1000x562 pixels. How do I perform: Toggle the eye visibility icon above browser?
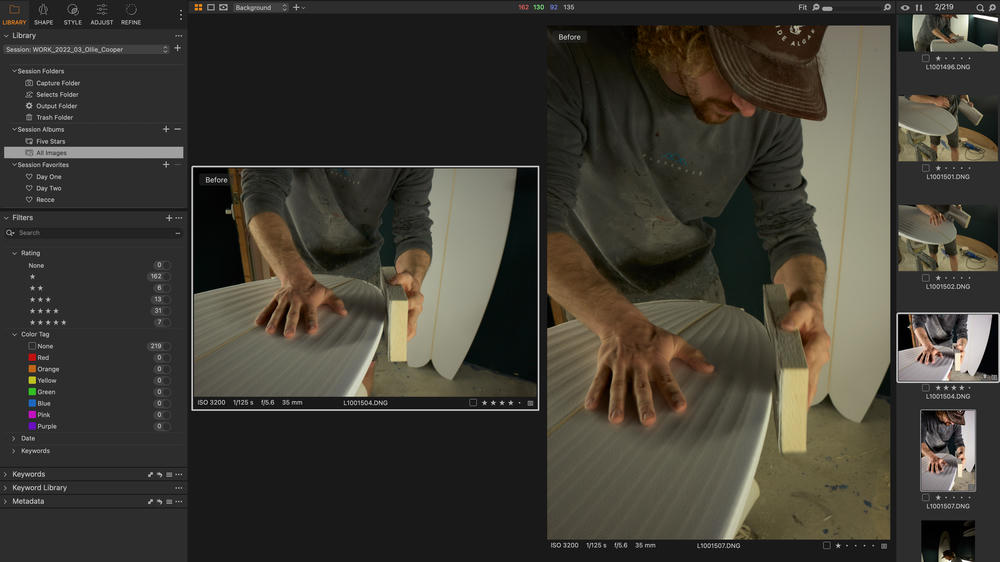tap(905, 7)
